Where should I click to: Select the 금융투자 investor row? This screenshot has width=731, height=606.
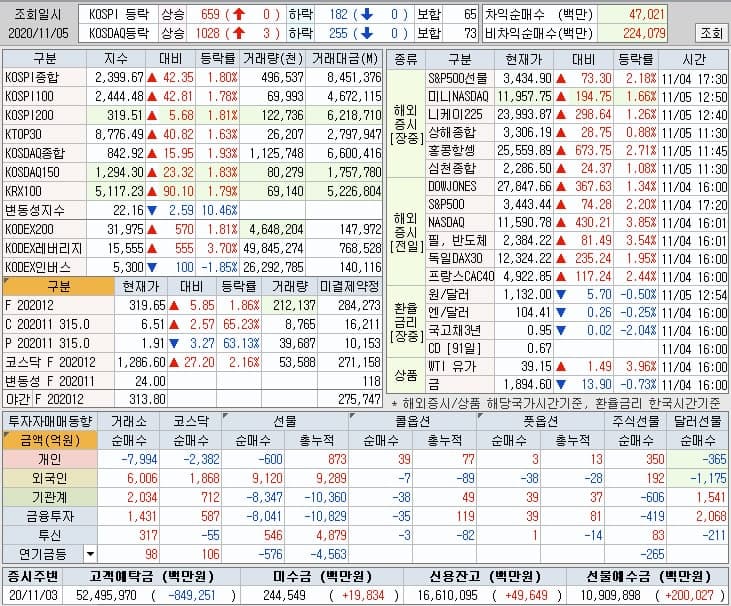(365, 516)
